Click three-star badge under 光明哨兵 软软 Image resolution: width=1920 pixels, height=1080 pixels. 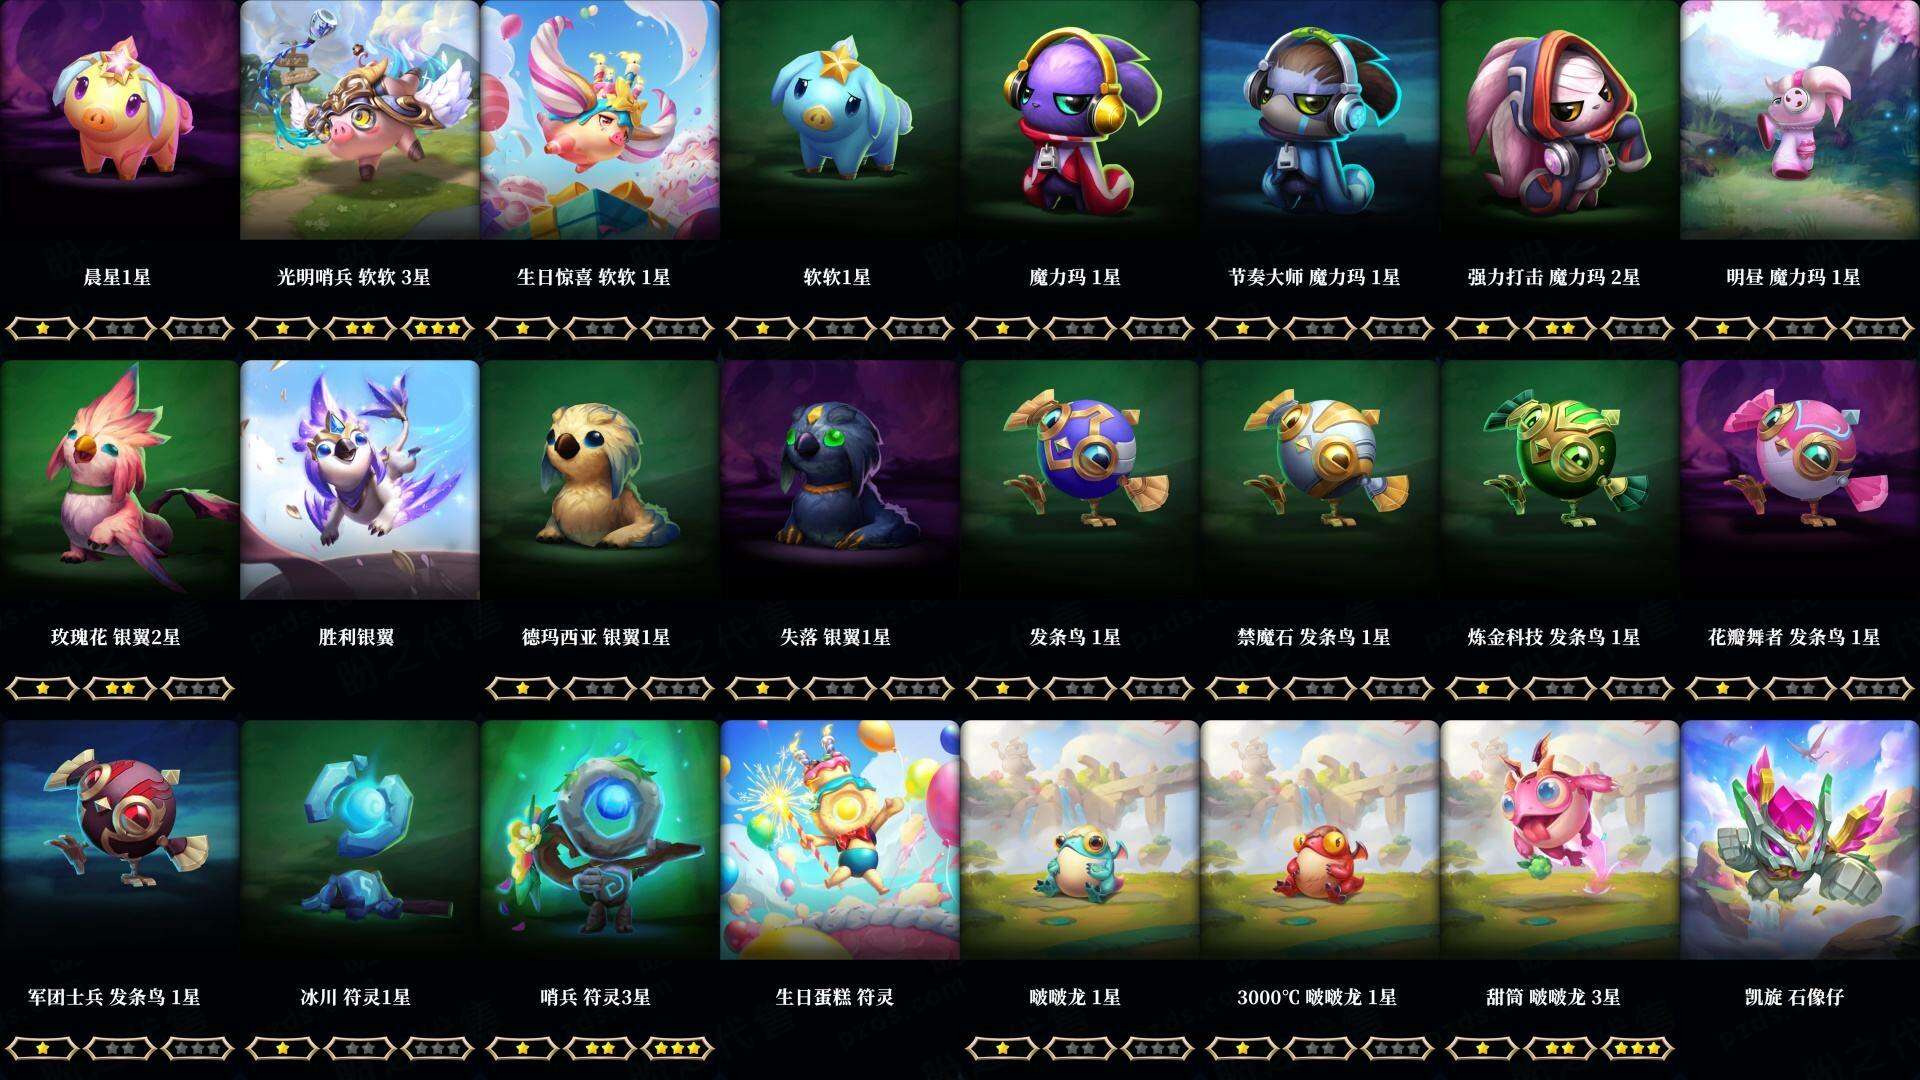[x=438, y=328]
